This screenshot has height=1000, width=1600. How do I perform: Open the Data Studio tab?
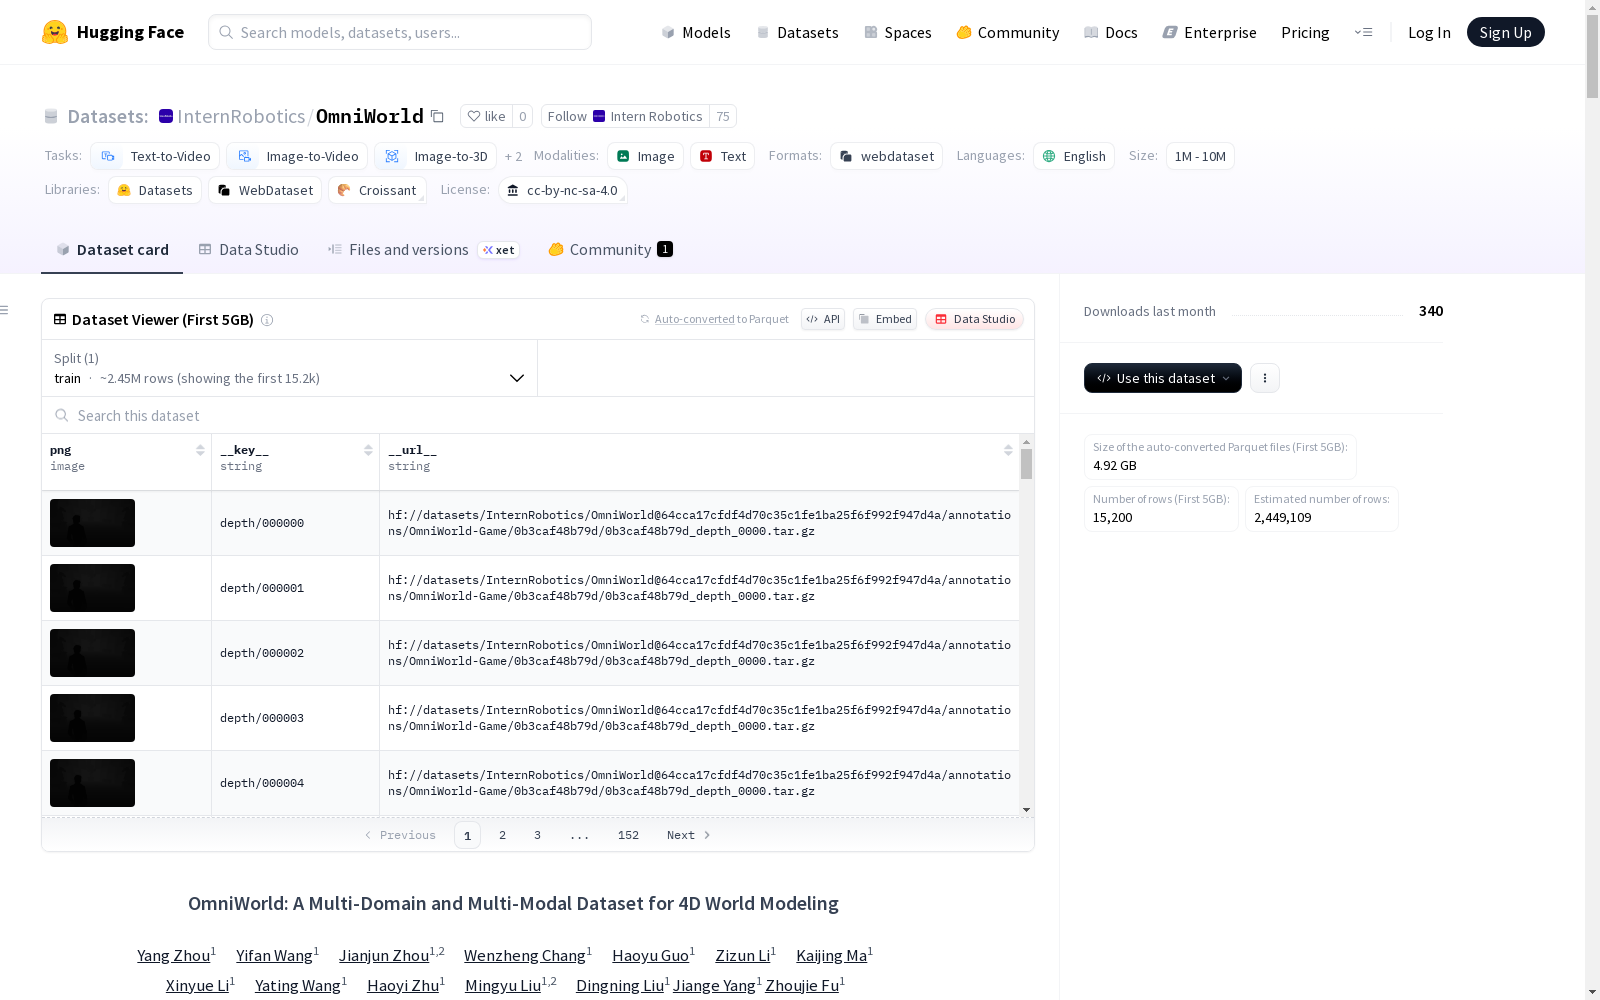[x=248, y=250]
